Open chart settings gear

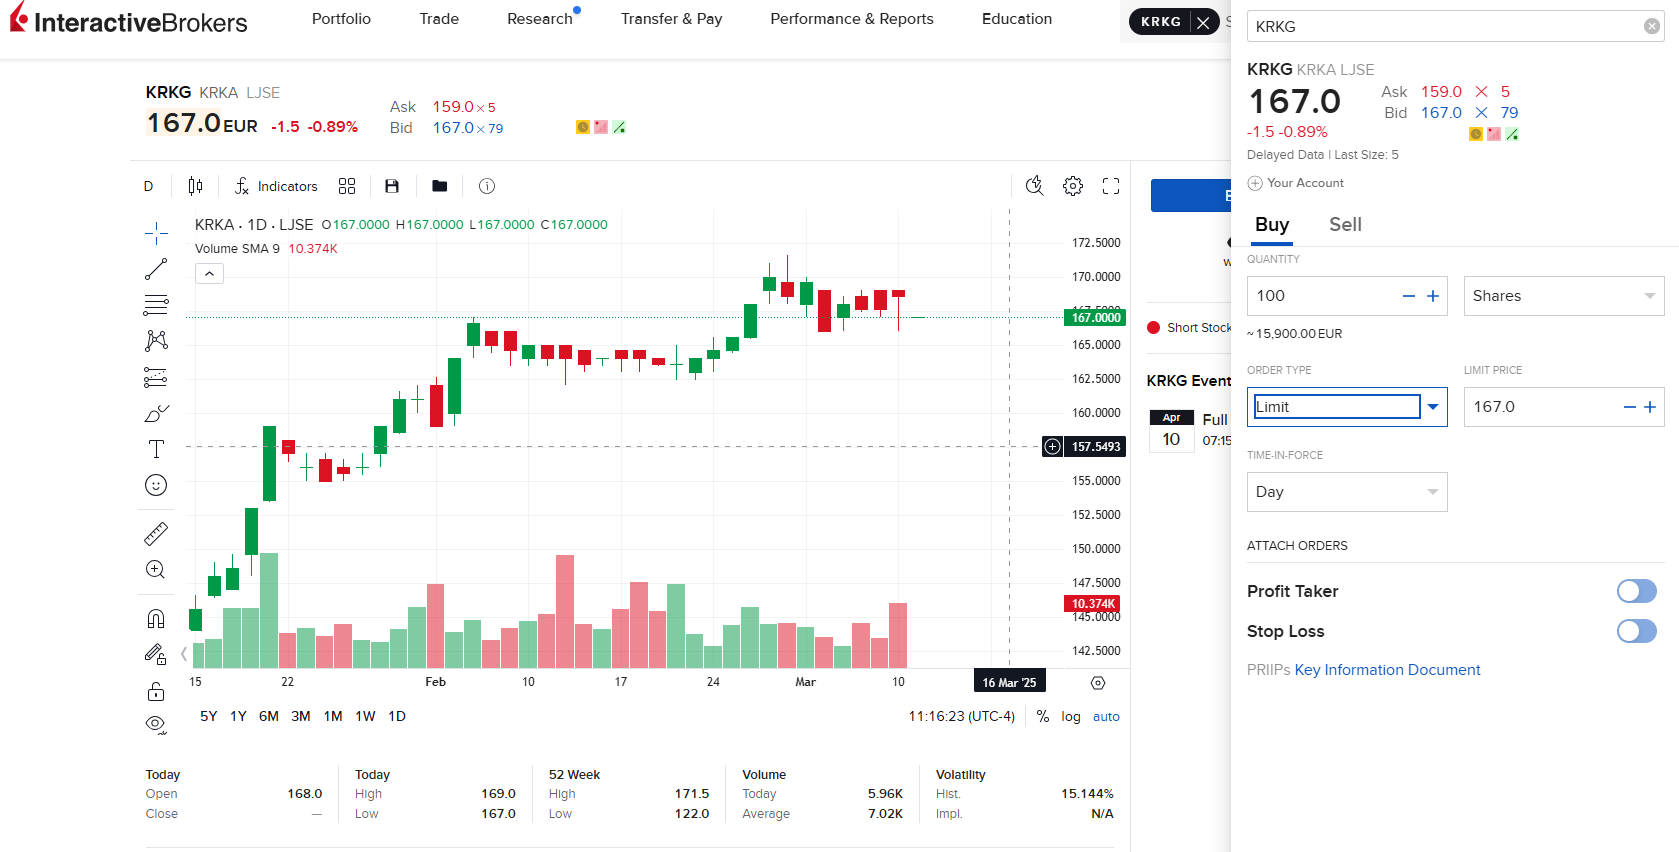pyautogui.click(x=1073, y=186)
